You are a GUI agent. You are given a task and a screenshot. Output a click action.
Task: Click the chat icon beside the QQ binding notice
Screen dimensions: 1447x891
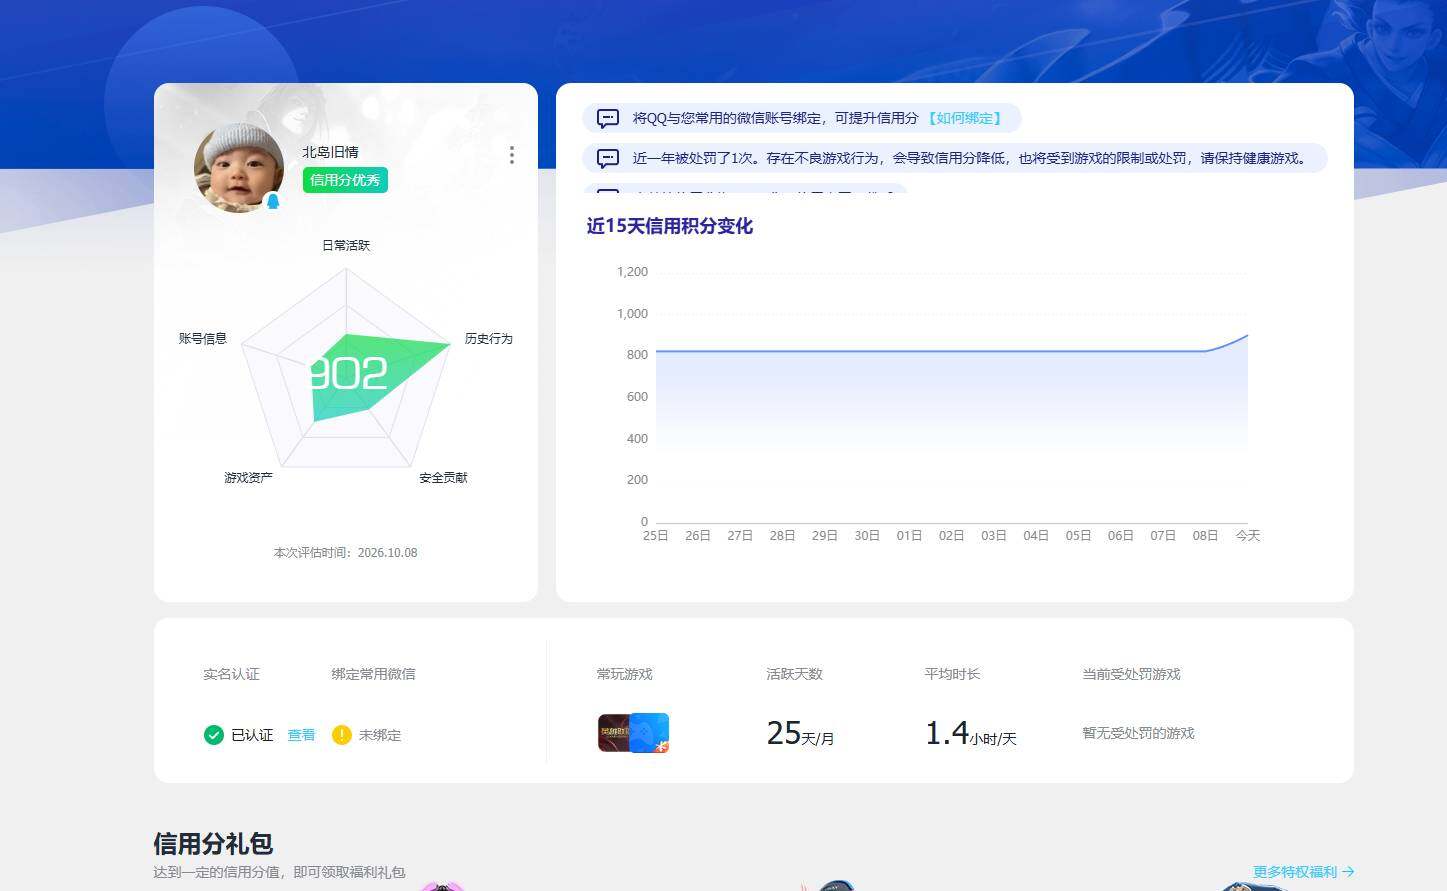click(608, 119)
